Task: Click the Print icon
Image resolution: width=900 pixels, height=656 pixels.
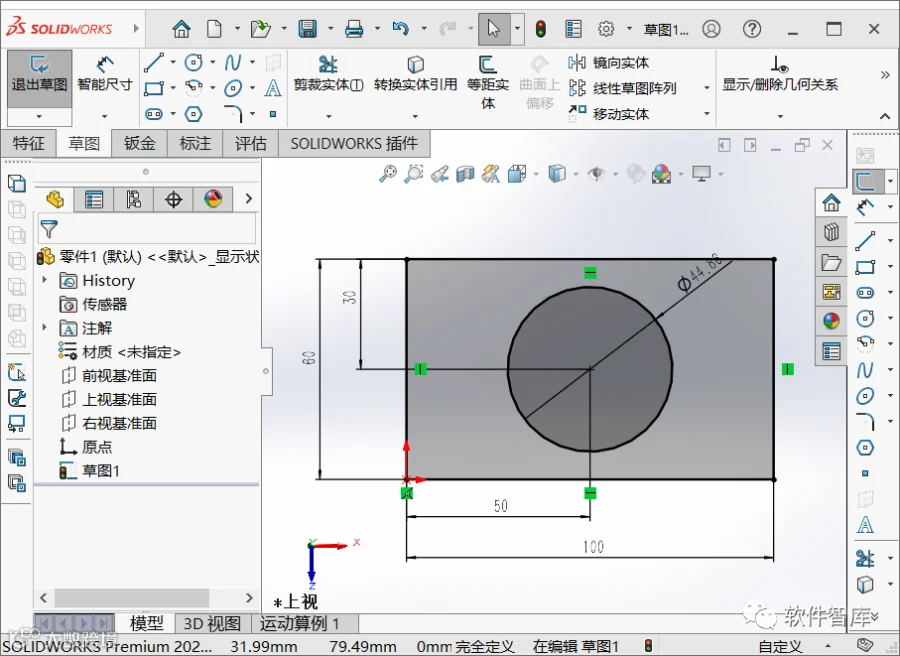Action: 354,28
